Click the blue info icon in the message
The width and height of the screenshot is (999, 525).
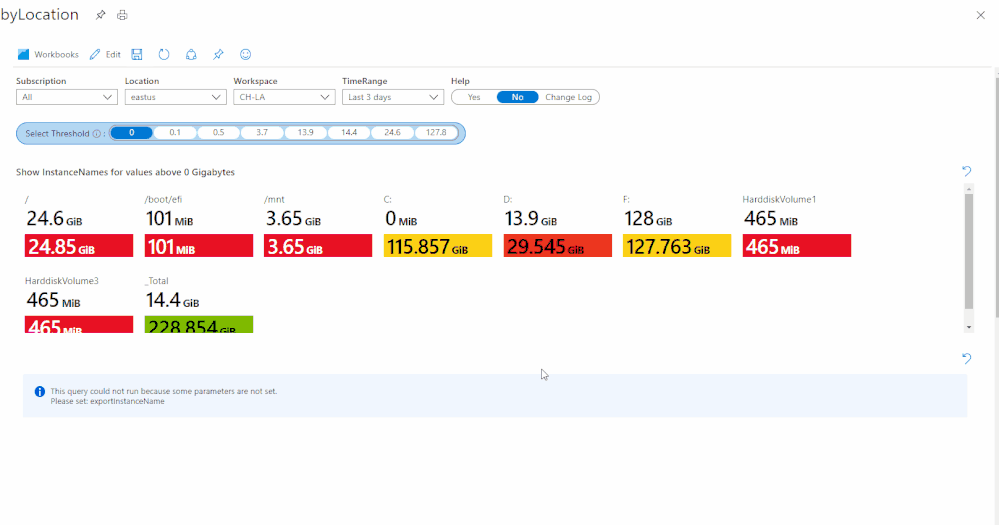click(x=40, y=391)
